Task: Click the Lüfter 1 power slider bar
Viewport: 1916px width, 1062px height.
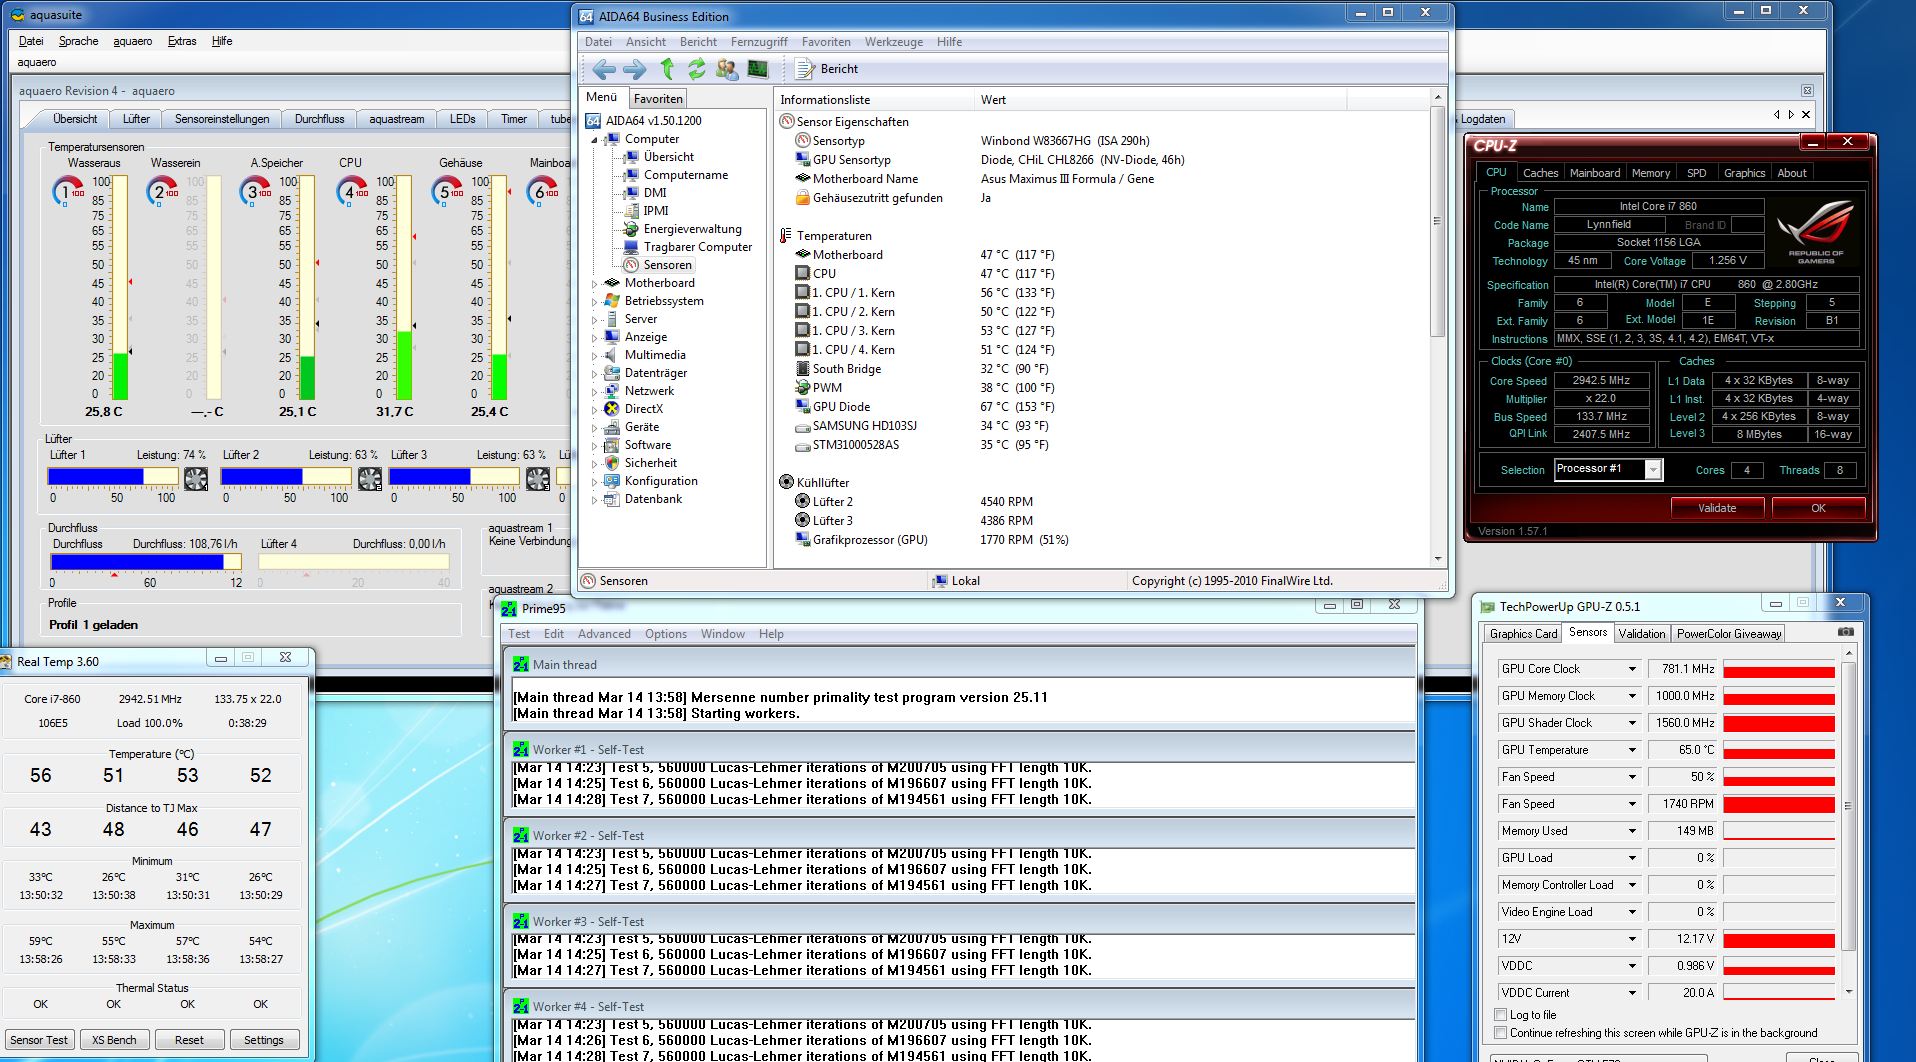Action: pos(113,477)
